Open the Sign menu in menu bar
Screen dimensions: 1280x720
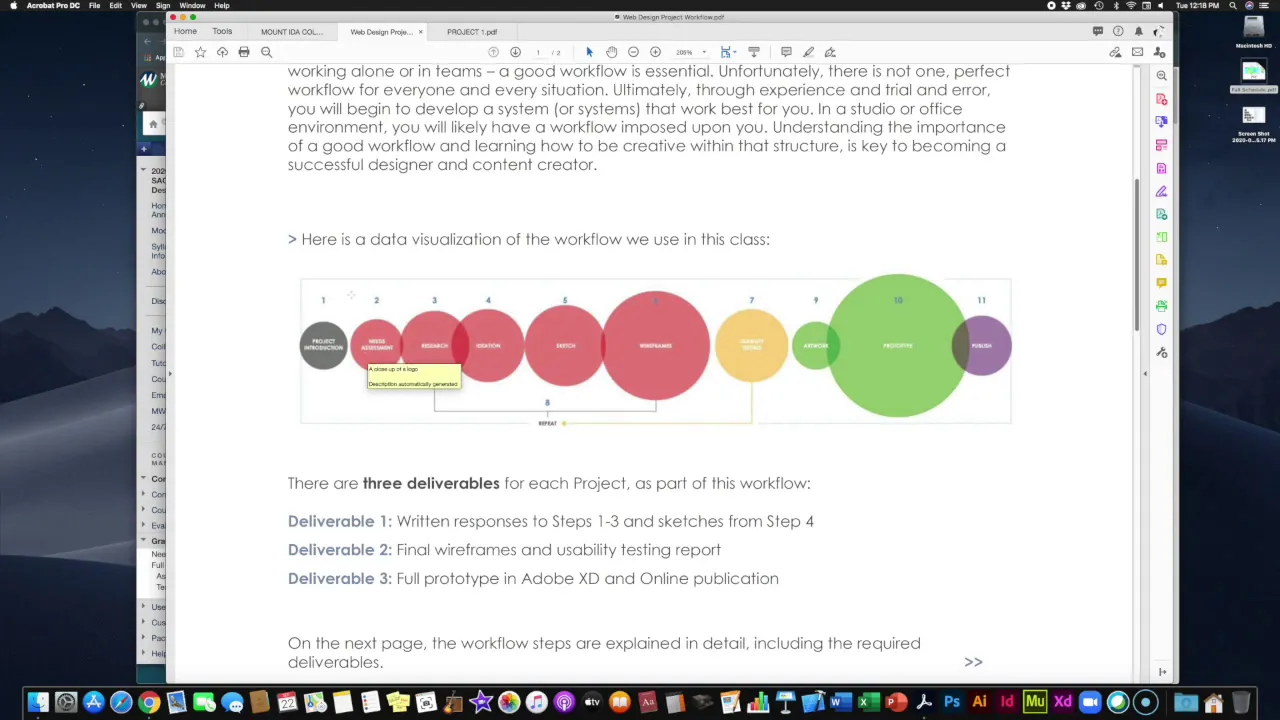[x=163, y=5]
